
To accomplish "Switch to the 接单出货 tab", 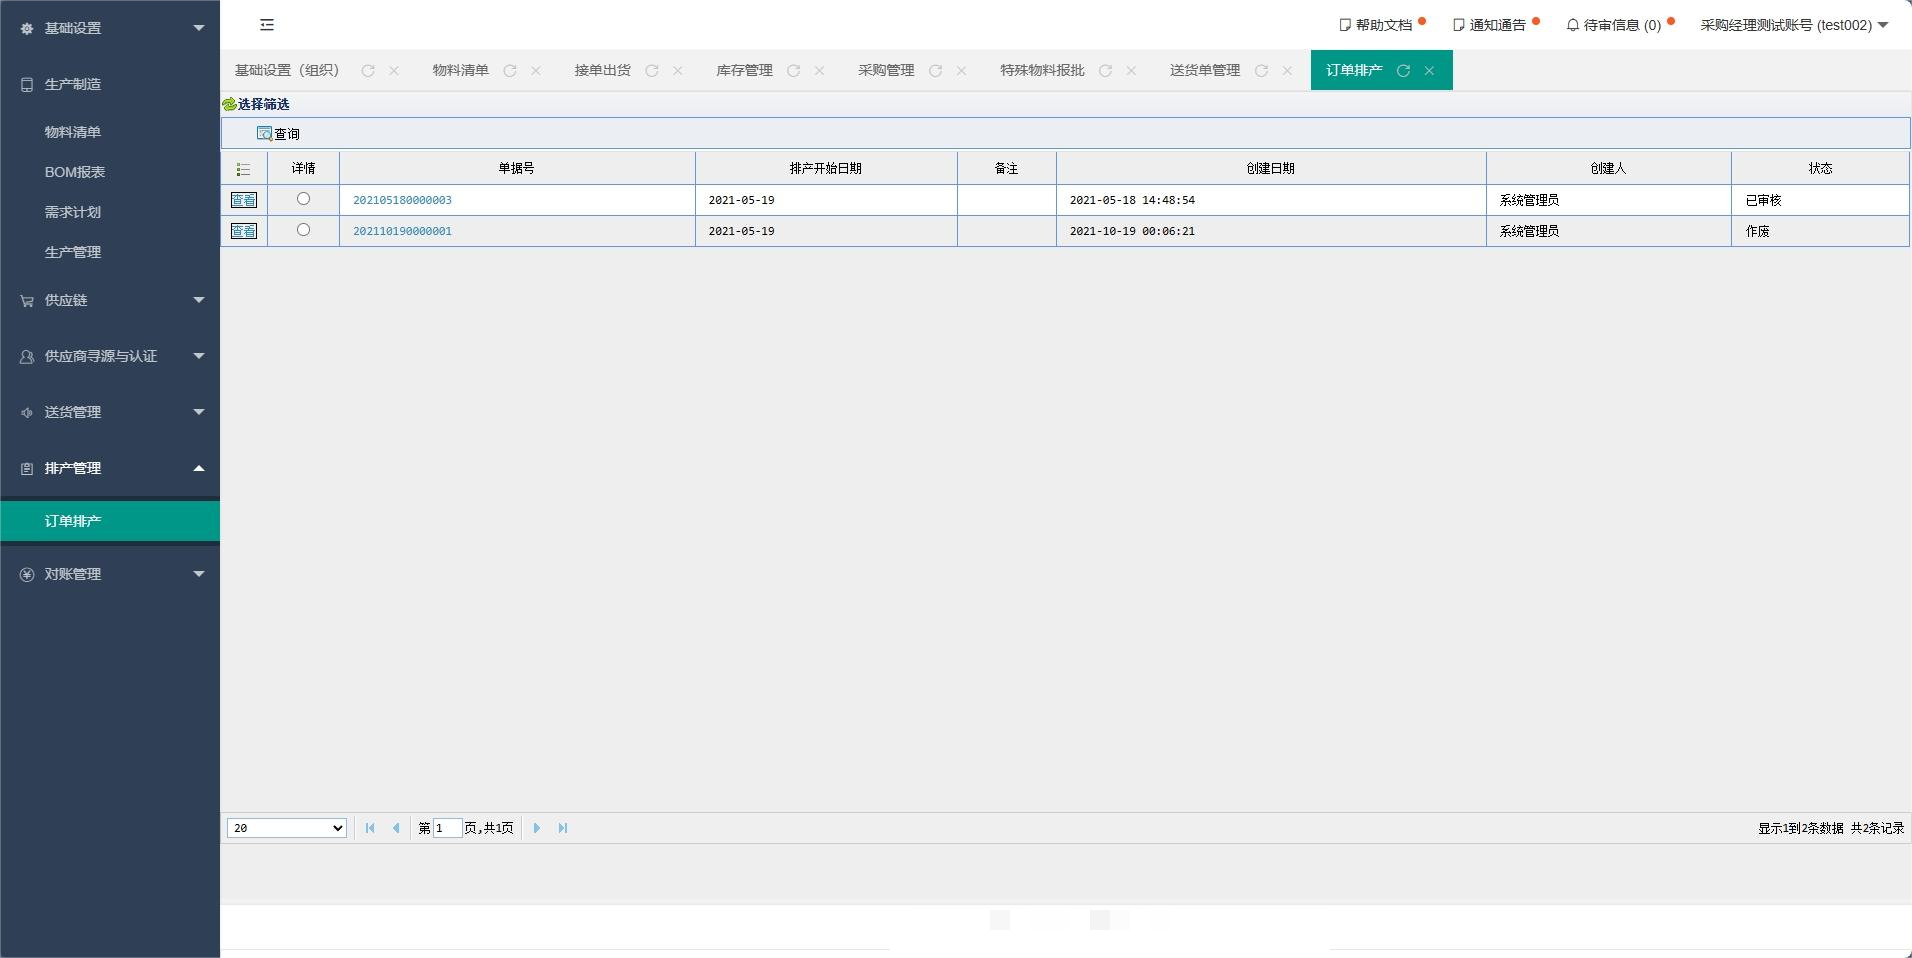I will [x=603, y=71].
